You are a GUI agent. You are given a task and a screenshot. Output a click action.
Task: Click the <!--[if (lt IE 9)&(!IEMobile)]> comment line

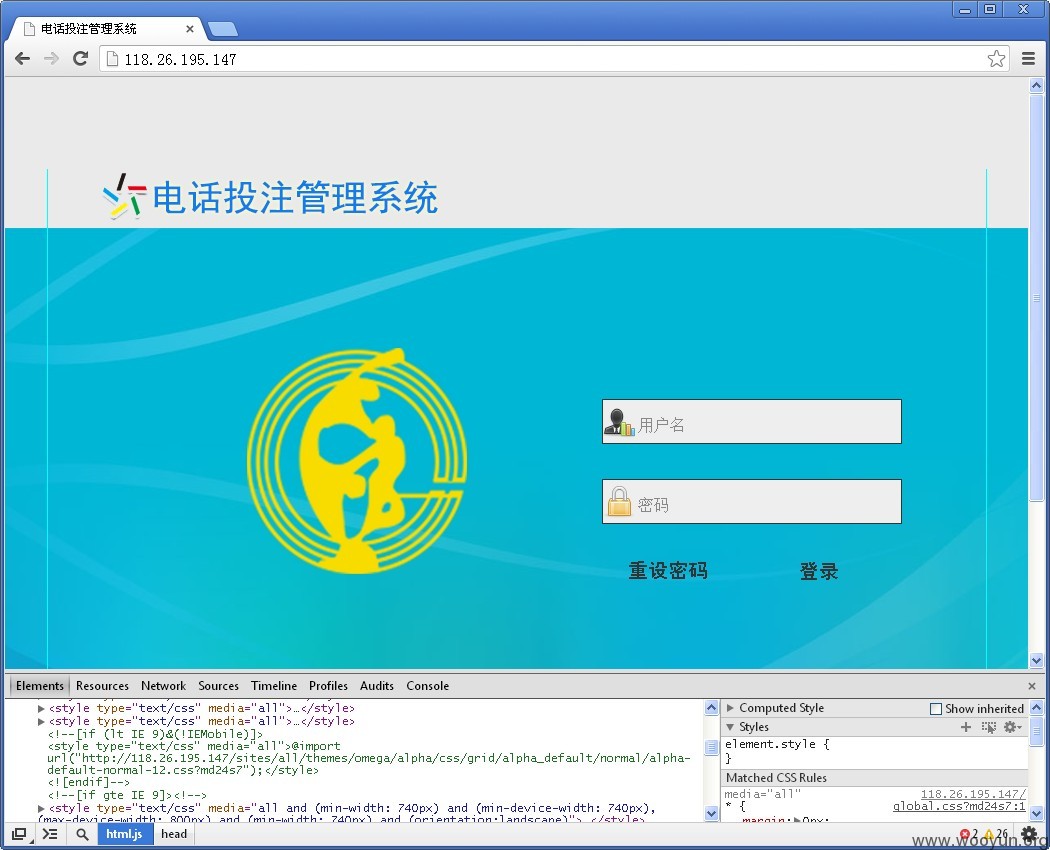point(155,734)
